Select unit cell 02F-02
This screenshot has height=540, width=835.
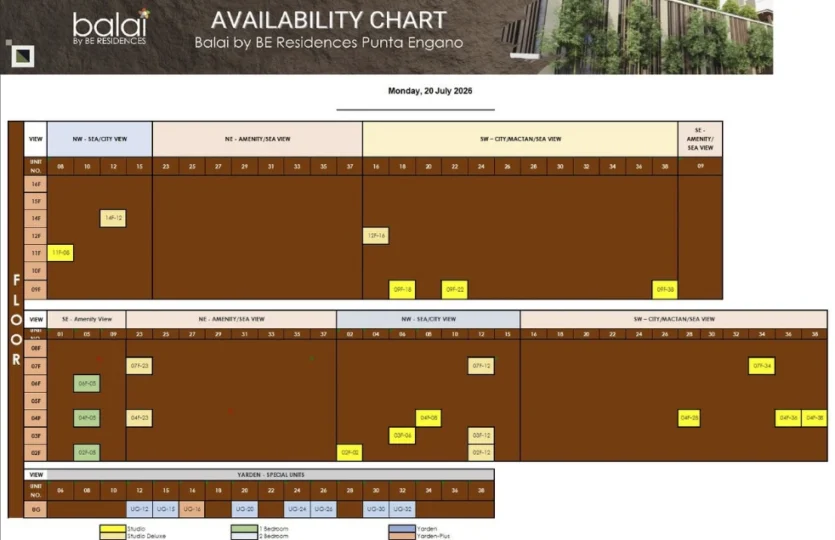click(349, 453)
